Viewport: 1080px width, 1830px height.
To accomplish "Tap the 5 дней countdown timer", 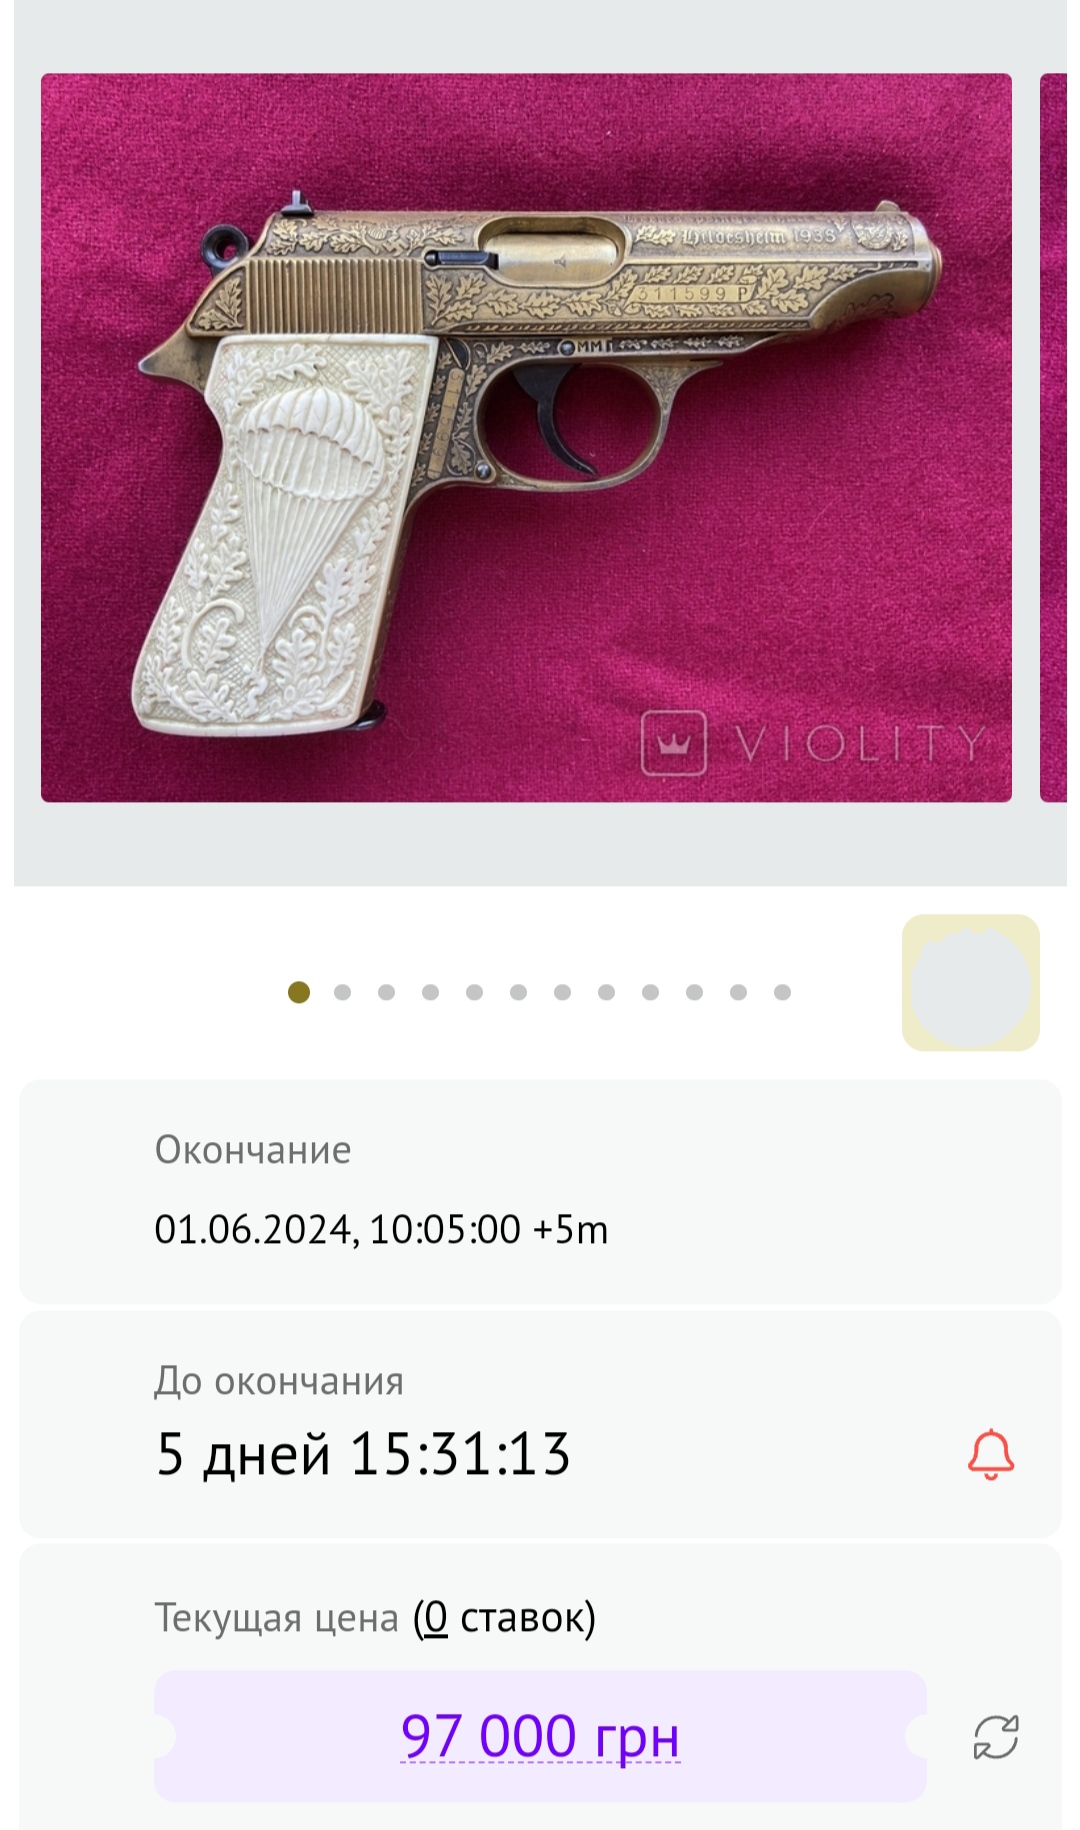I will (x=363, y=1454).
